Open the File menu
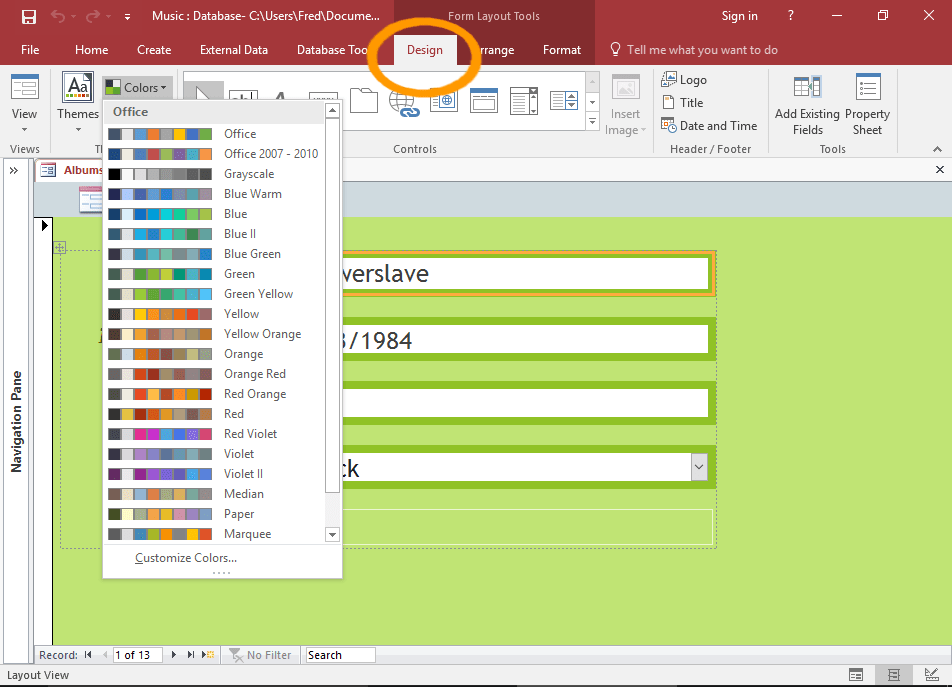The width and height of the screenshot is (952, 687). (x=30, y=49)
